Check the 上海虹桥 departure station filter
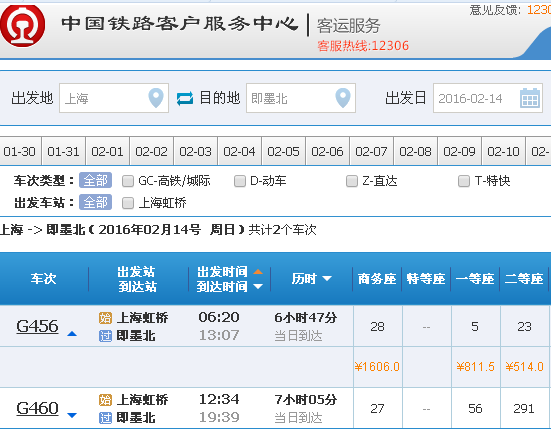The width and height of the screenshot is (551, 431). coord(128,203)
